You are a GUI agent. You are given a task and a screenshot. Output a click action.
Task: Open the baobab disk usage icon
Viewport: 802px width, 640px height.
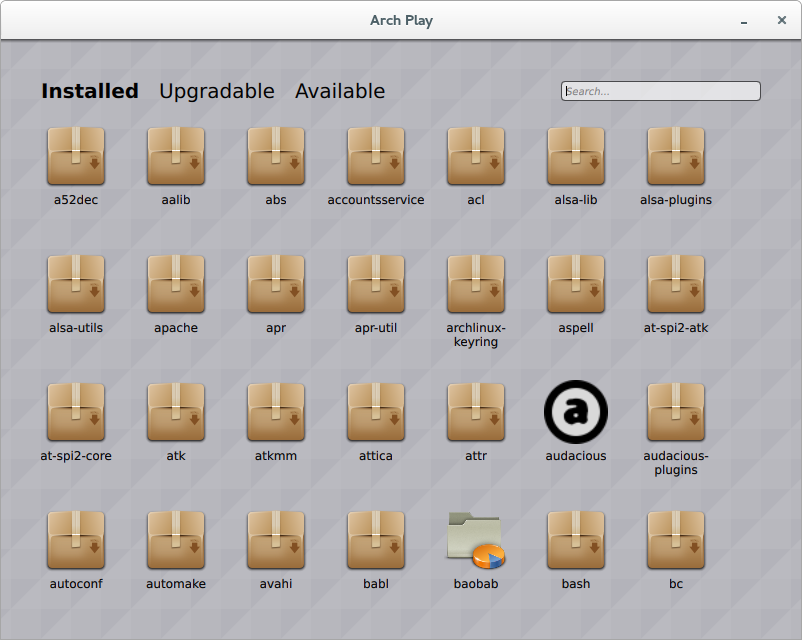coord(476,540)
